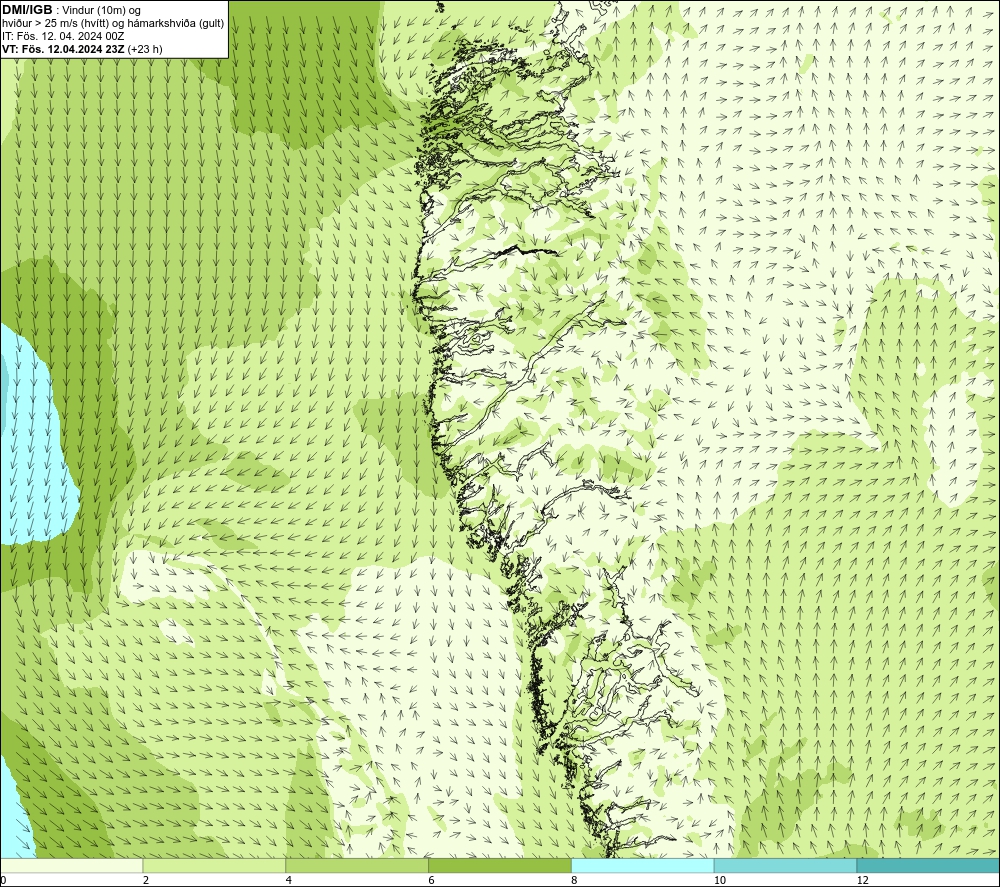
Task: Select the darkest teal color band above 12
Action: 929,865
